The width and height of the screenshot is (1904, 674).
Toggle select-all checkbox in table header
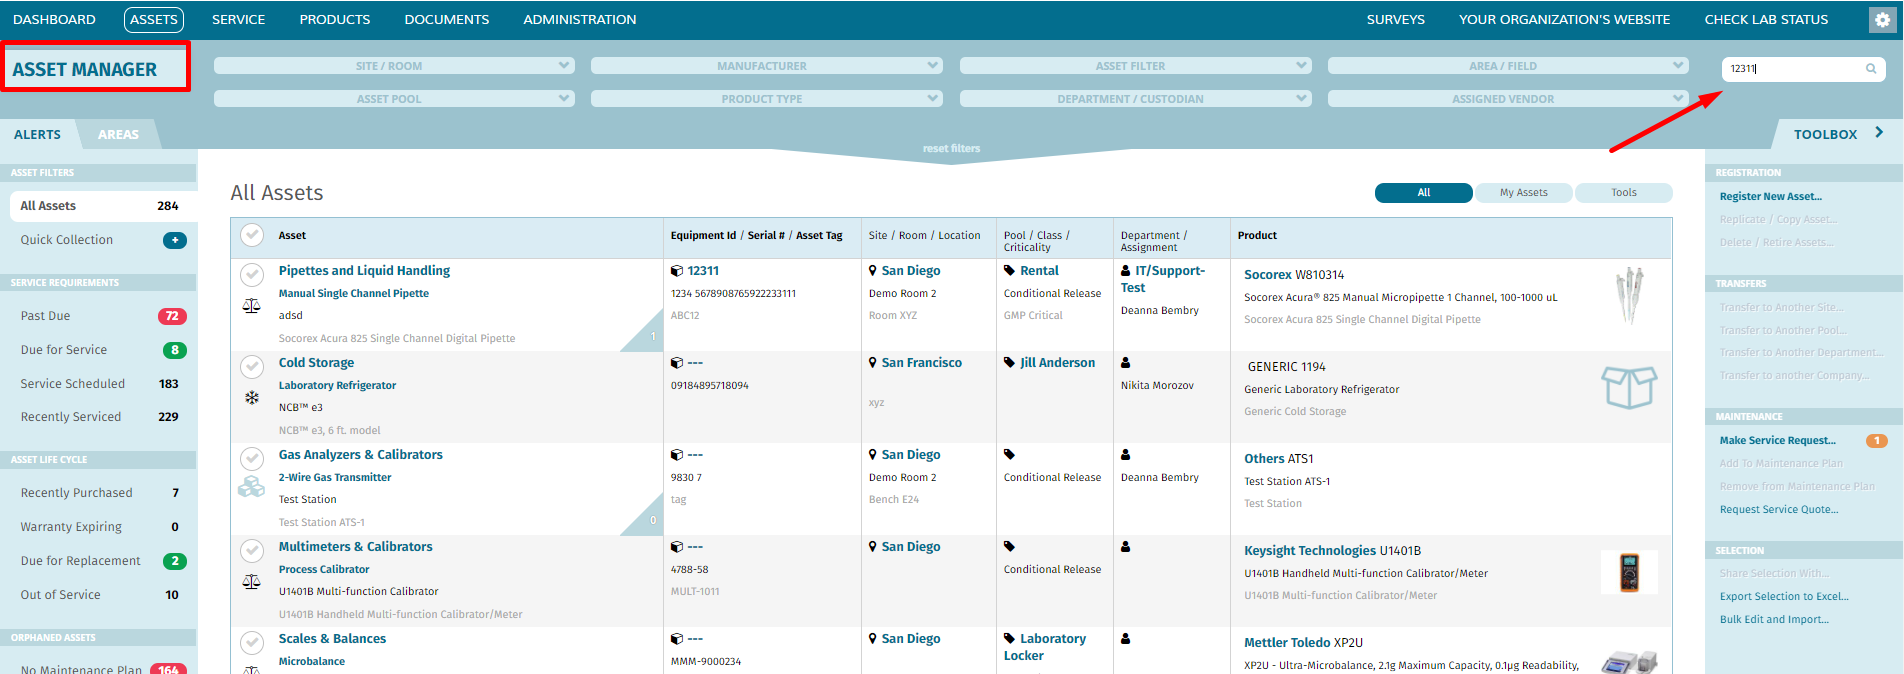(252, 235)
